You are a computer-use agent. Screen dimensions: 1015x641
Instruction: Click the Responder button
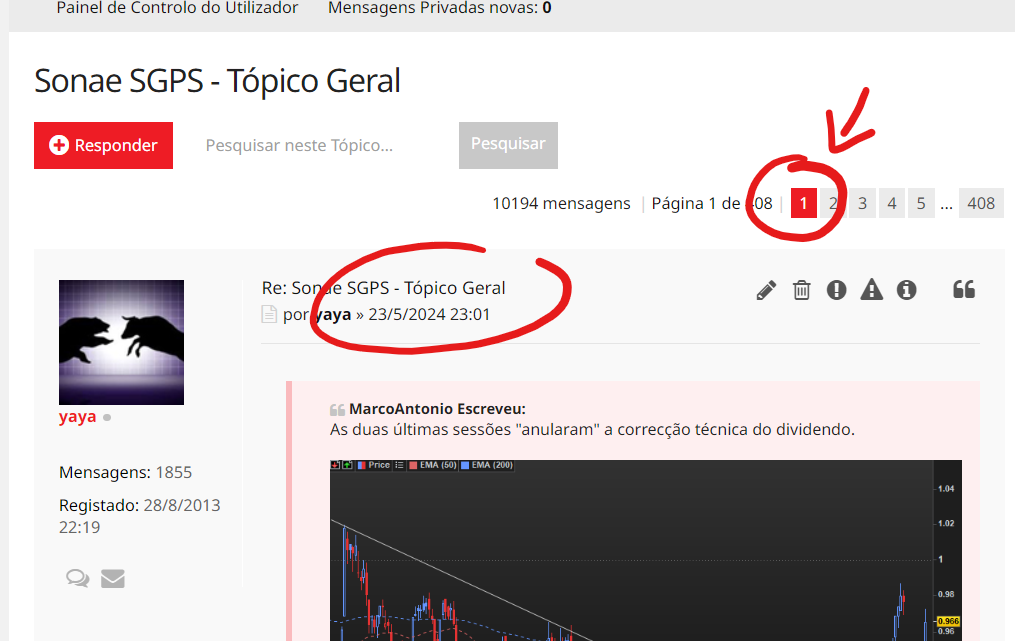point(104,146)
